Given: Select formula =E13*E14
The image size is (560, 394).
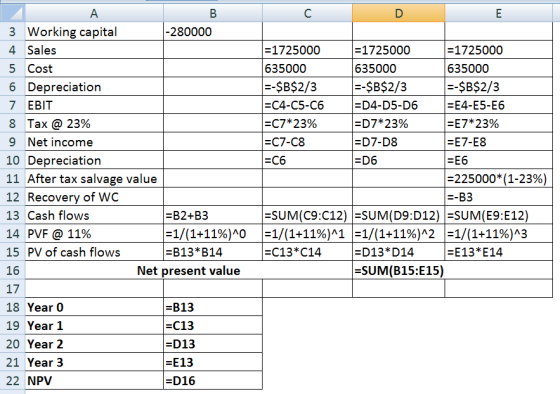Looking at the screenshot, I should [x=499, y=252].
